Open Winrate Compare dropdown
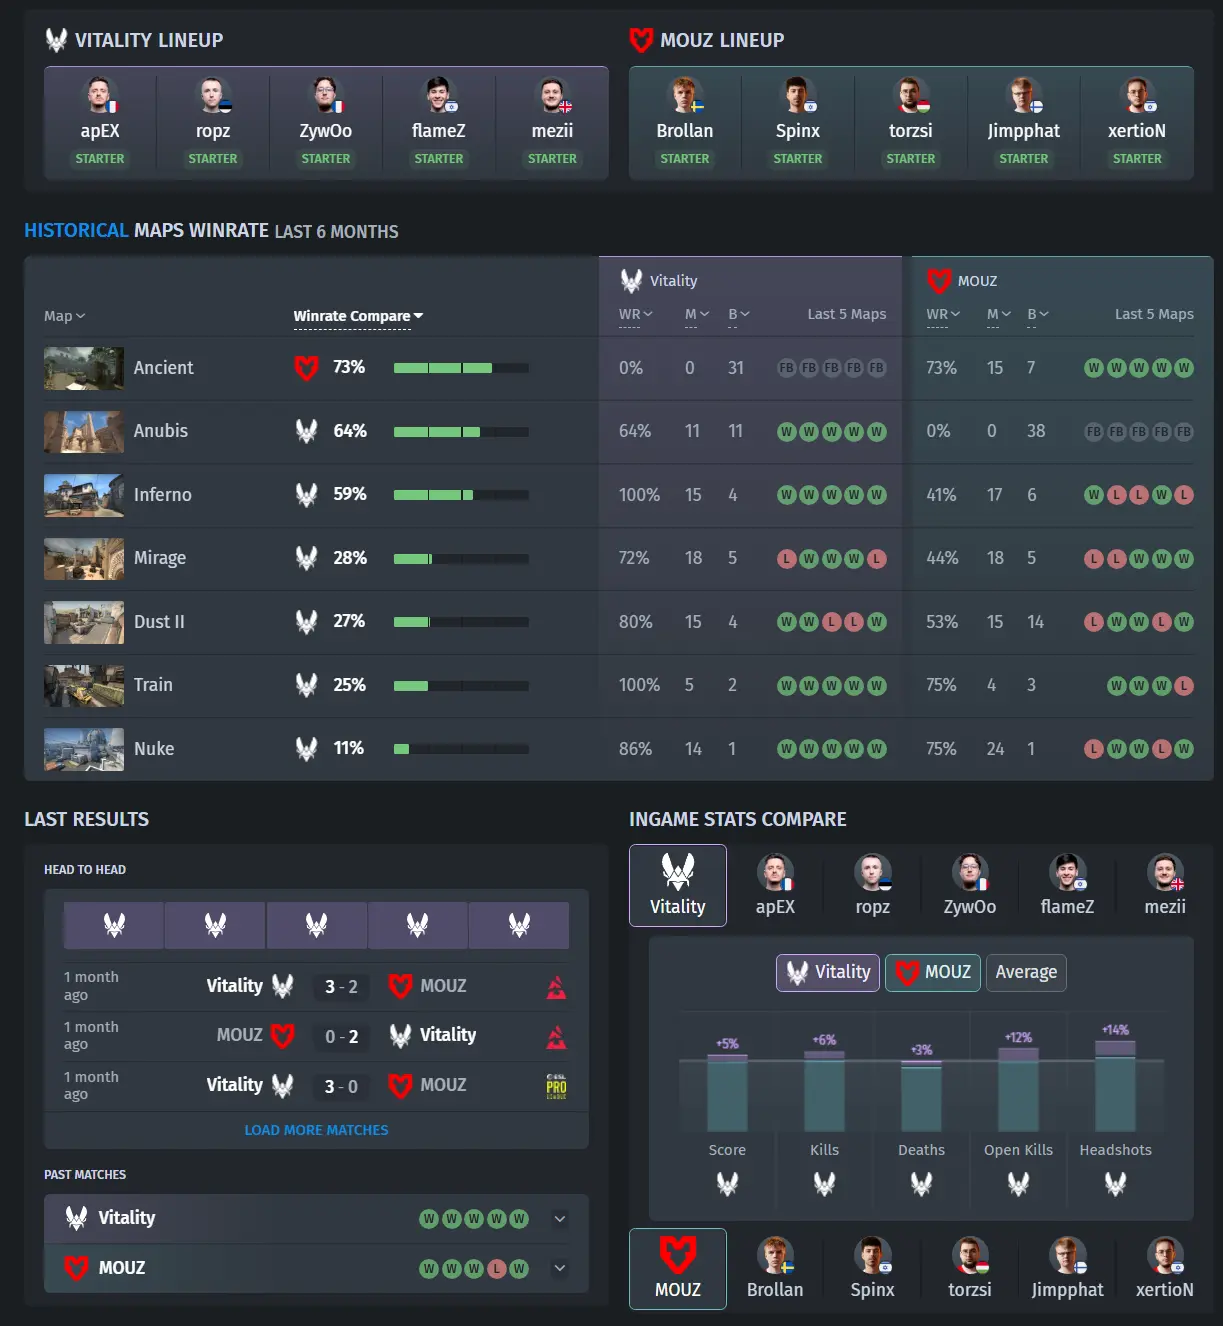 tap(358, 316)
